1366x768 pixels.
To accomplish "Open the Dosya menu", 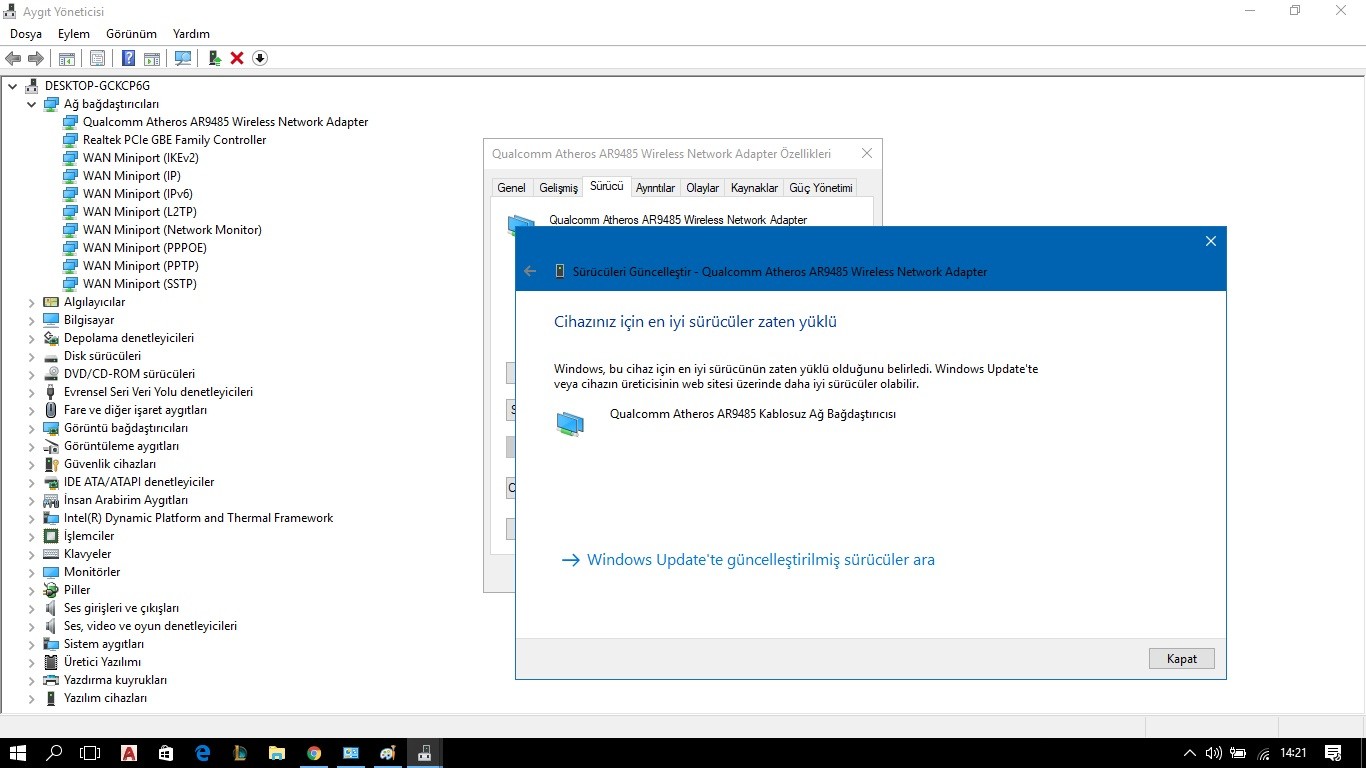I will tap(26, 34).
